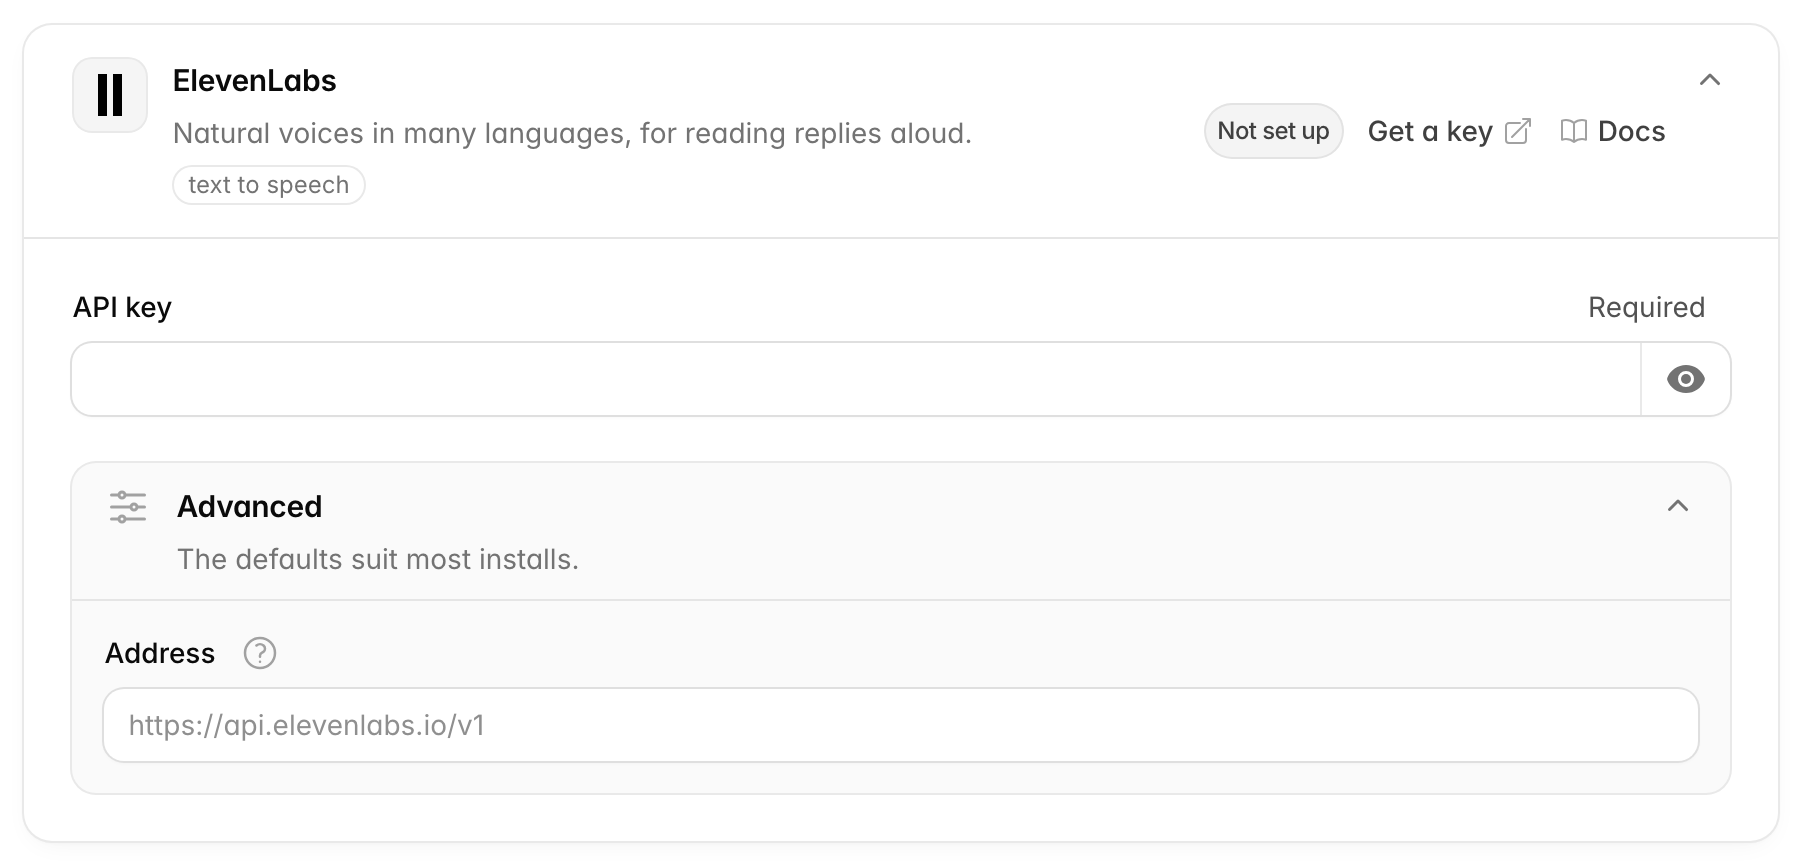The image size is (1800, 864).
Task: Click the 'Required' label
Action: click(x=1646, y=307)
